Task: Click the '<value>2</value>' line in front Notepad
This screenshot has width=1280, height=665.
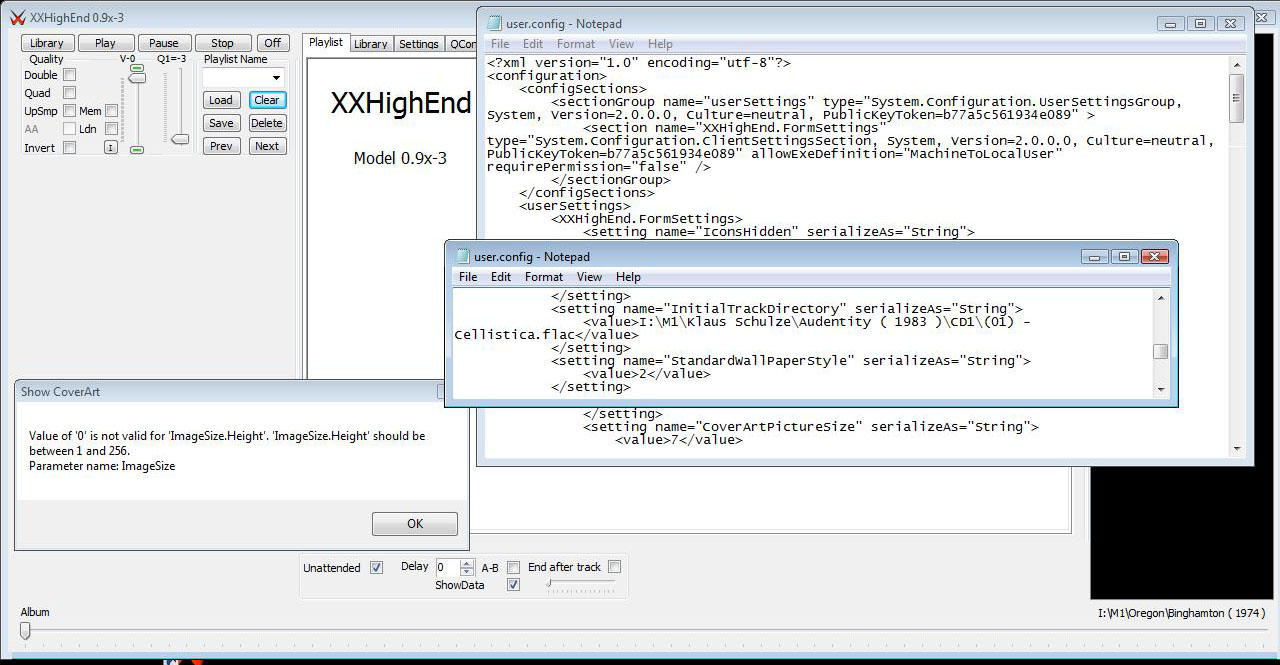Action: pos(647,373)
